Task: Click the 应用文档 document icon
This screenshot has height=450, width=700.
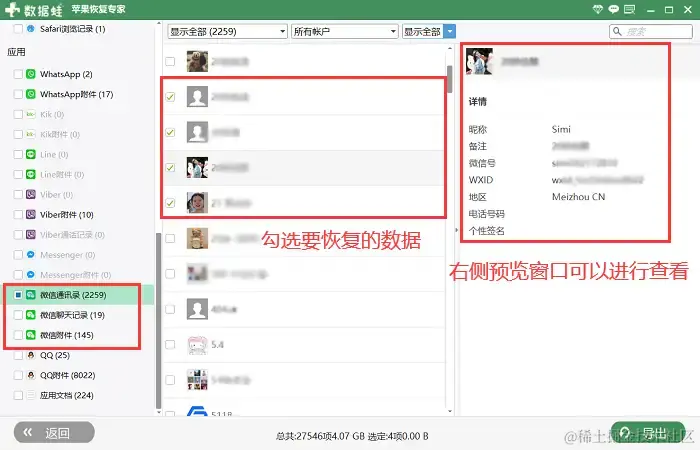Action: [x=30, y=396]
